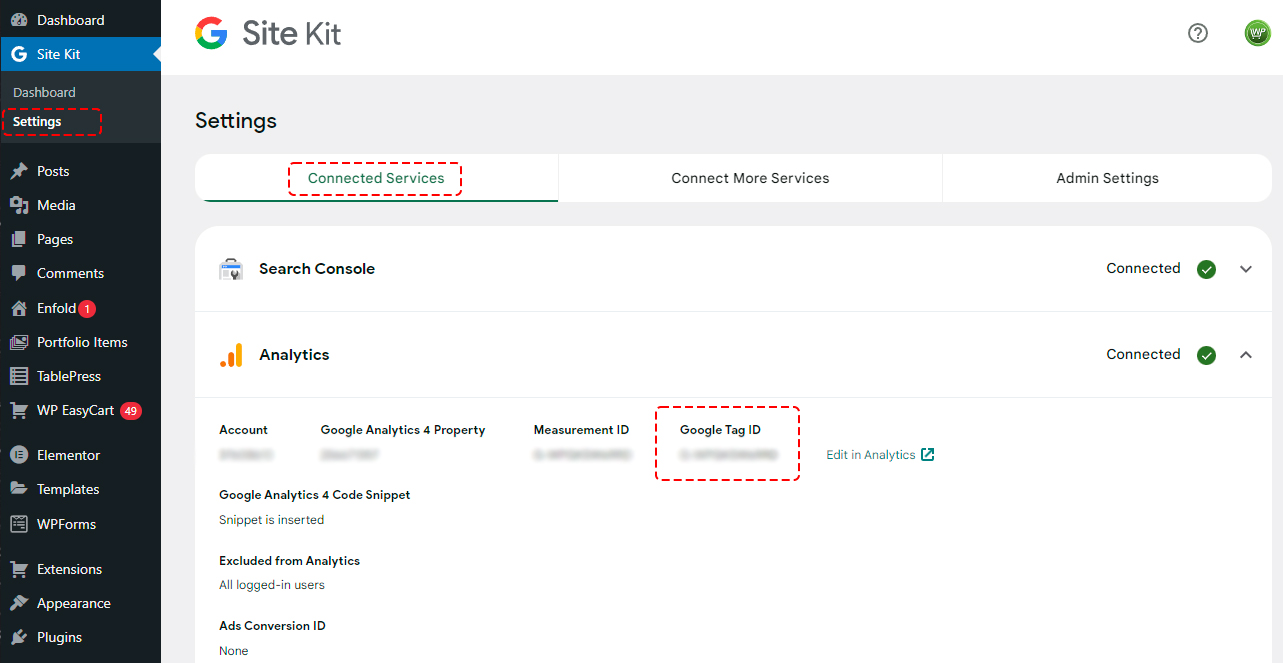Click the Google Site Kit logo
Image resolution: width=1283 pixels, height=663 pixels.
pos(268,34)
